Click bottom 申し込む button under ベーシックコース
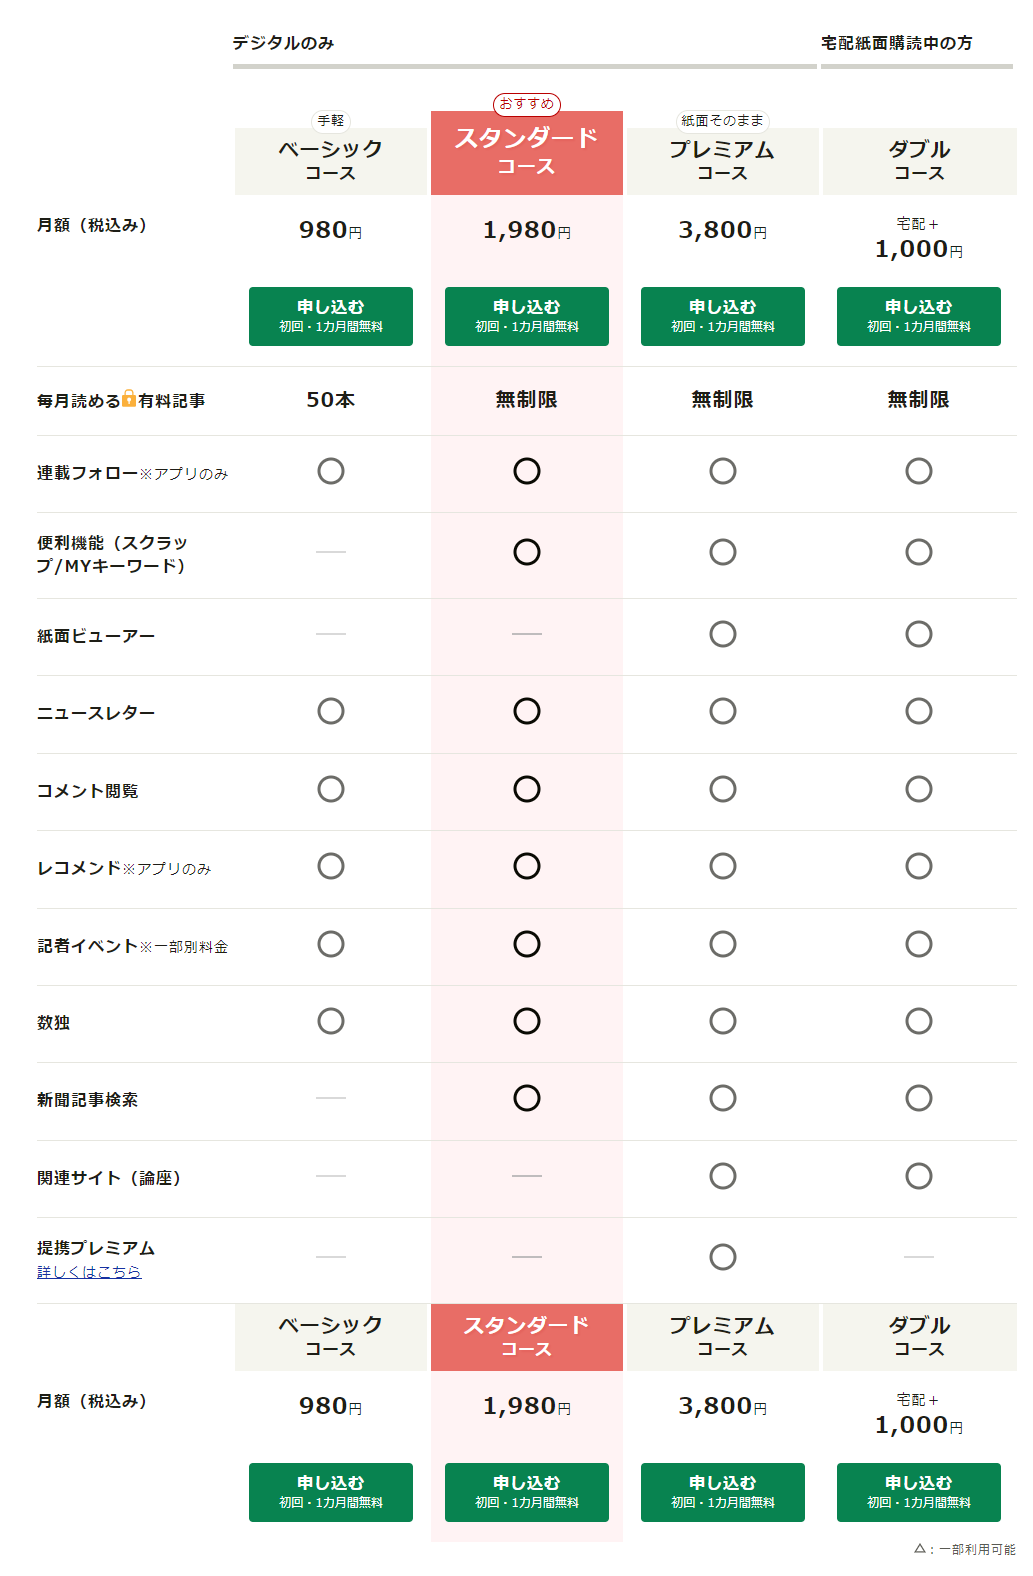 coord(331,1492)
